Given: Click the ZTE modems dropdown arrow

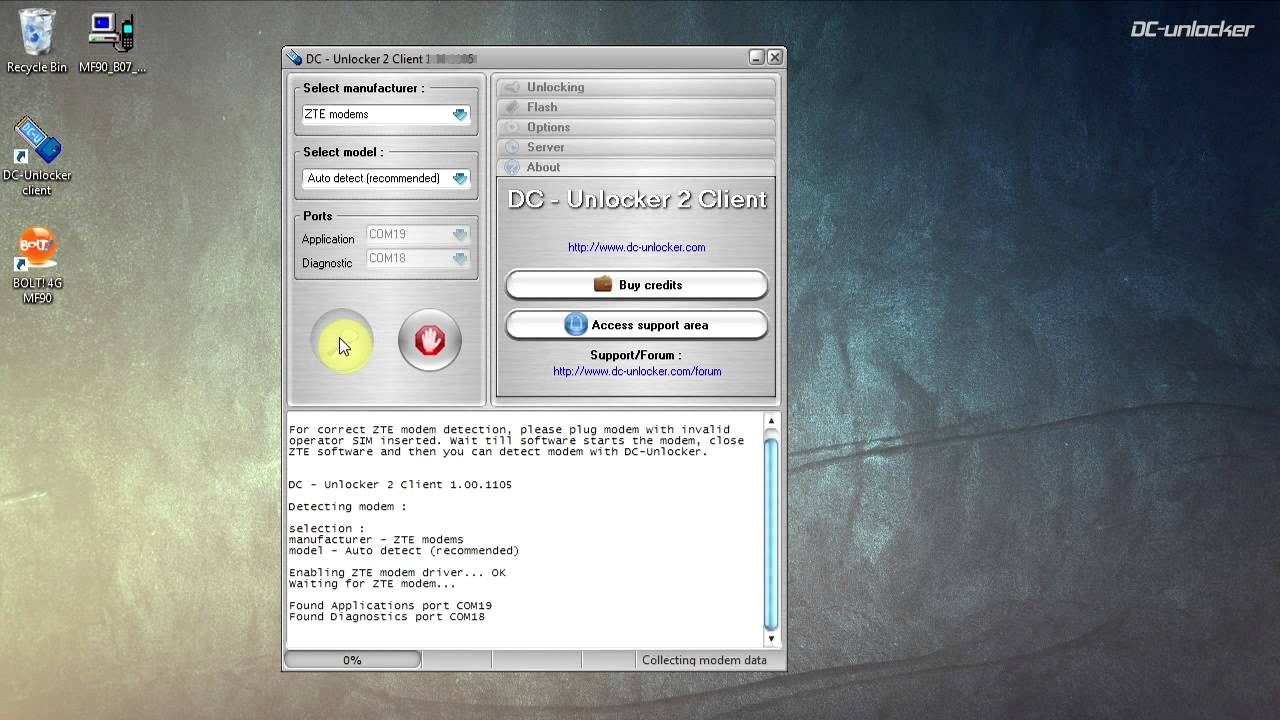Looking at the screenshot, I should coord(460,114).
